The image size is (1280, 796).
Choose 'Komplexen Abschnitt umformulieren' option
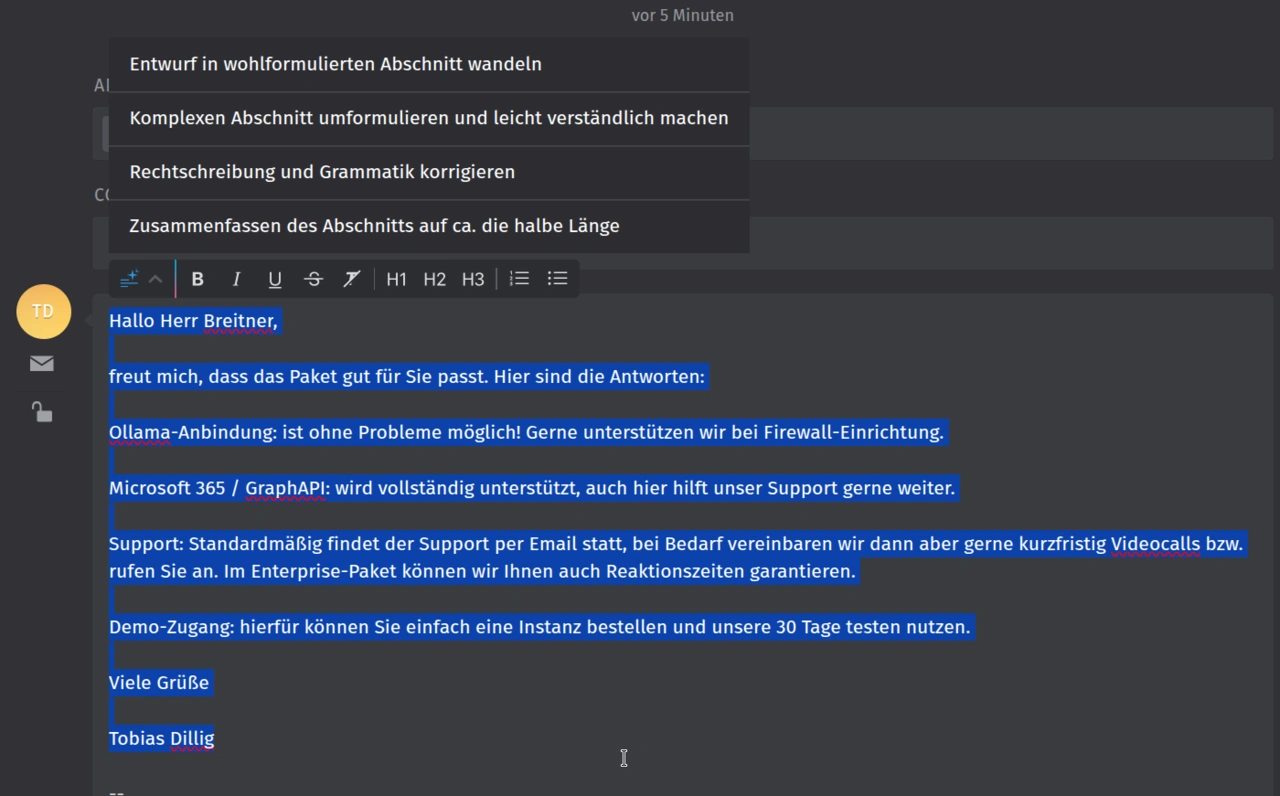tap(428, 118)
